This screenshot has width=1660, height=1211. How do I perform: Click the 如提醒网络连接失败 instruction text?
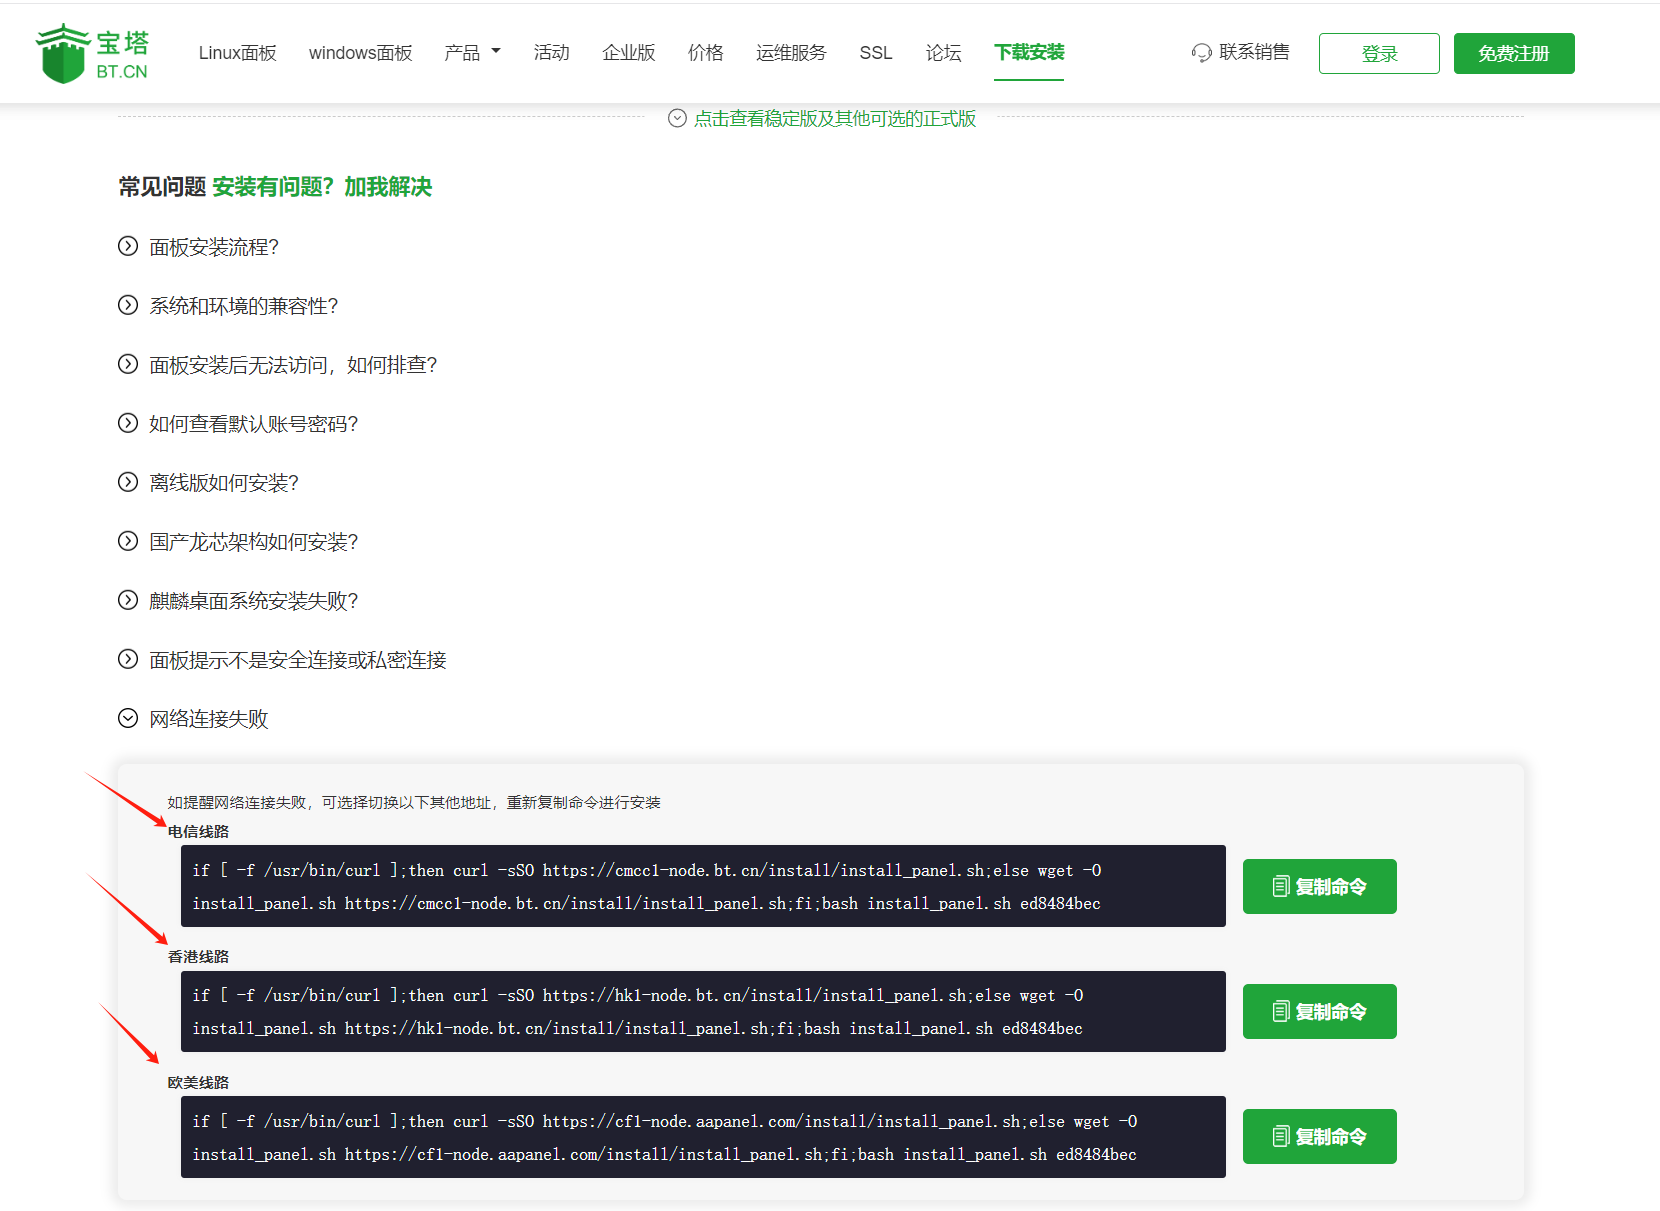[414, 803]
